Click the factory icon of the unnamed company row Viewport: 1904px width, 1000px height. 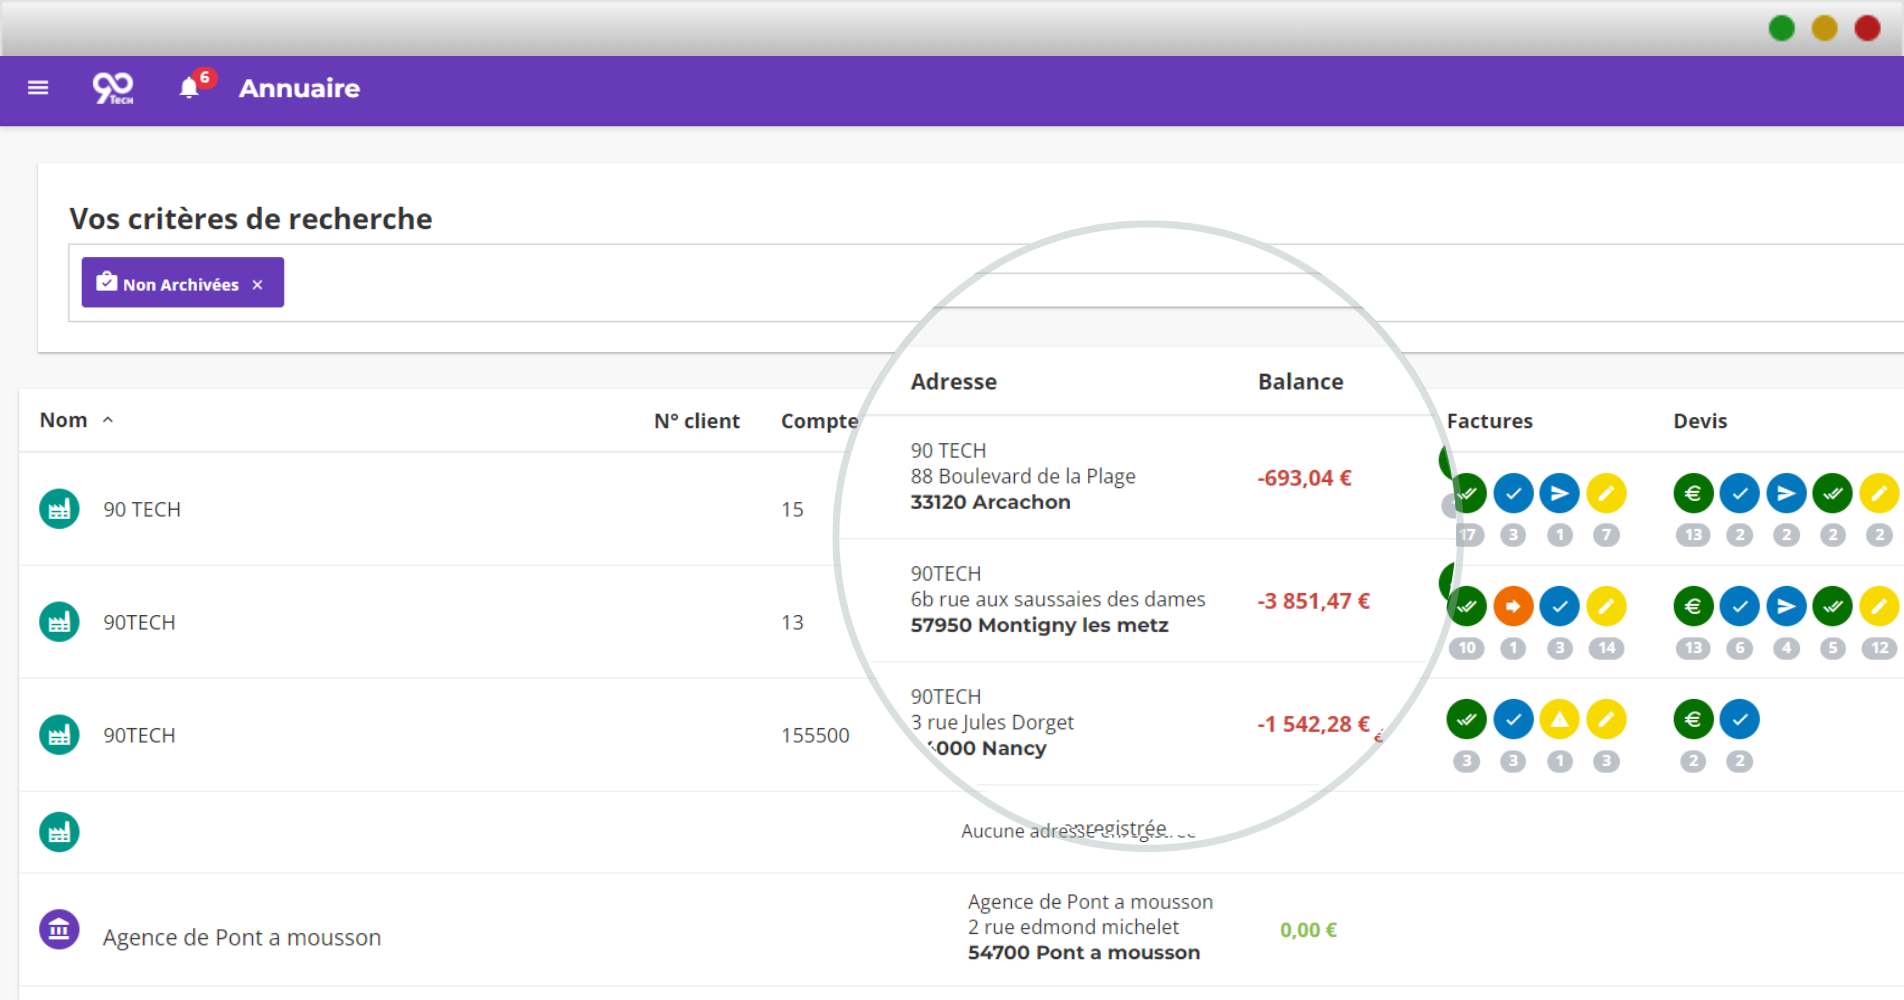(x=59, y=832)
